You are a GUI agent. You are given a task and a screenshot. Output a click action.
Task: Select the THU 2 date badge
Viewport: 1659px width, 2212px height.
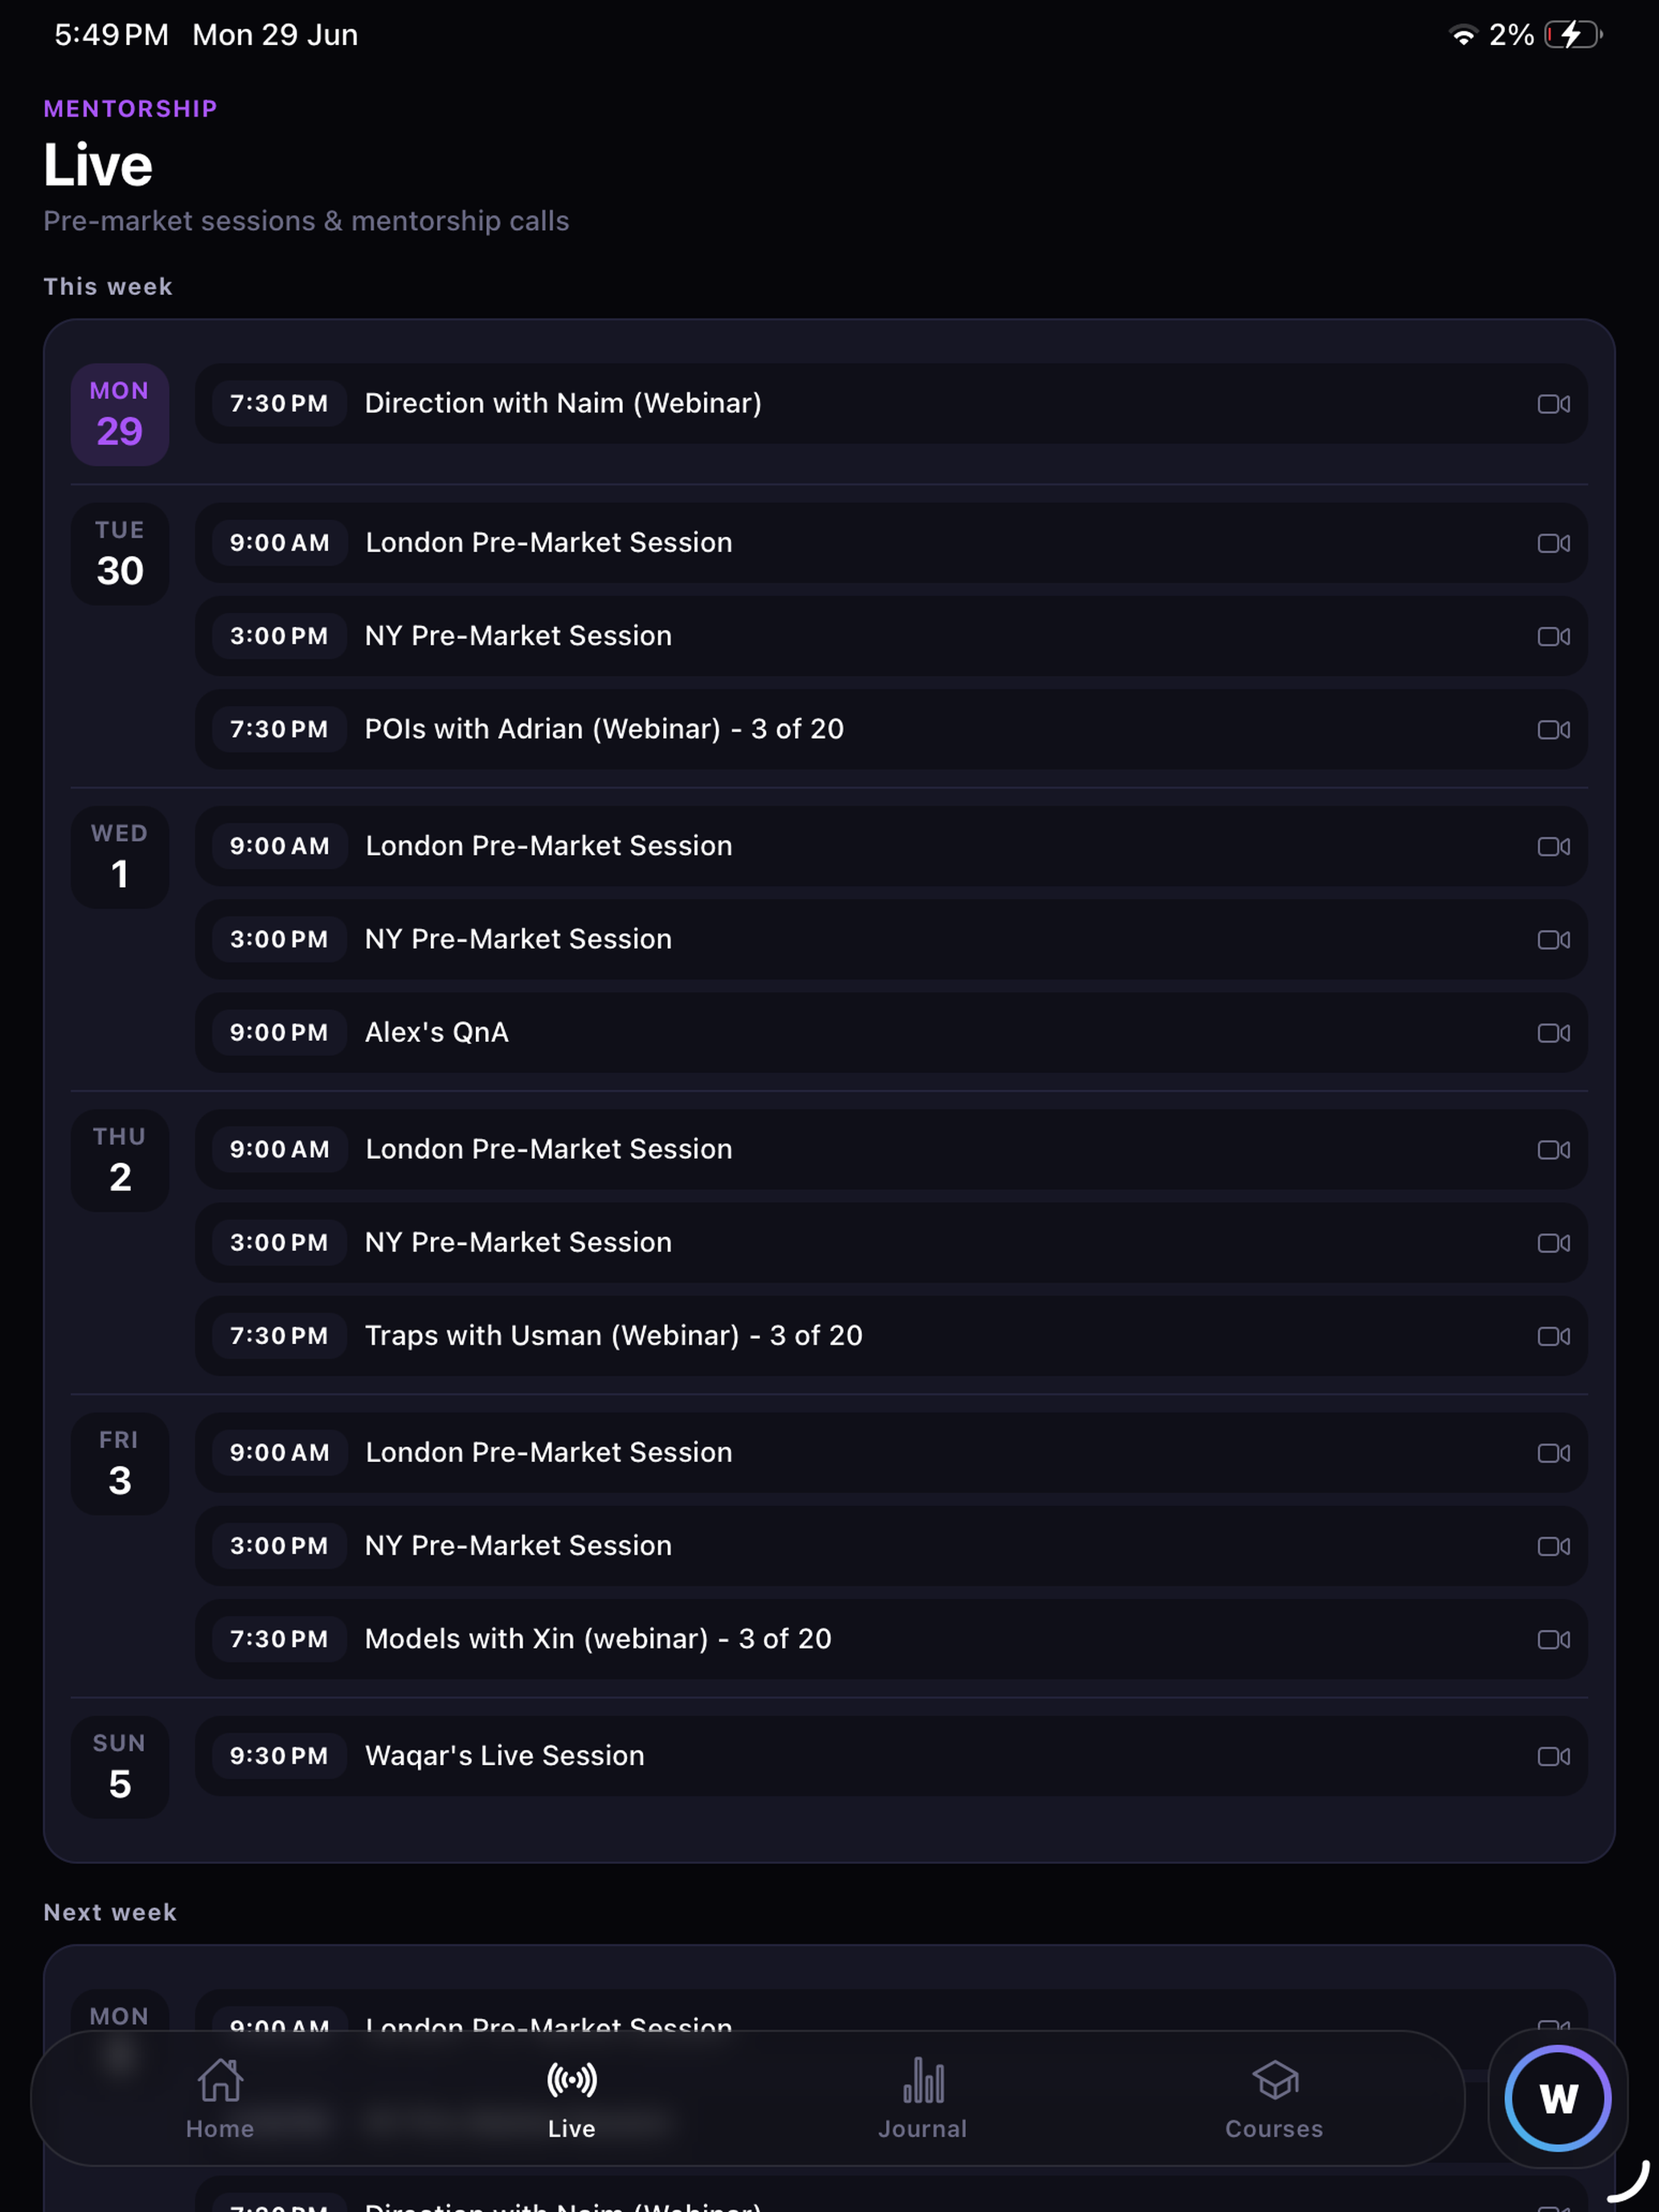(x=120, y=1160)
